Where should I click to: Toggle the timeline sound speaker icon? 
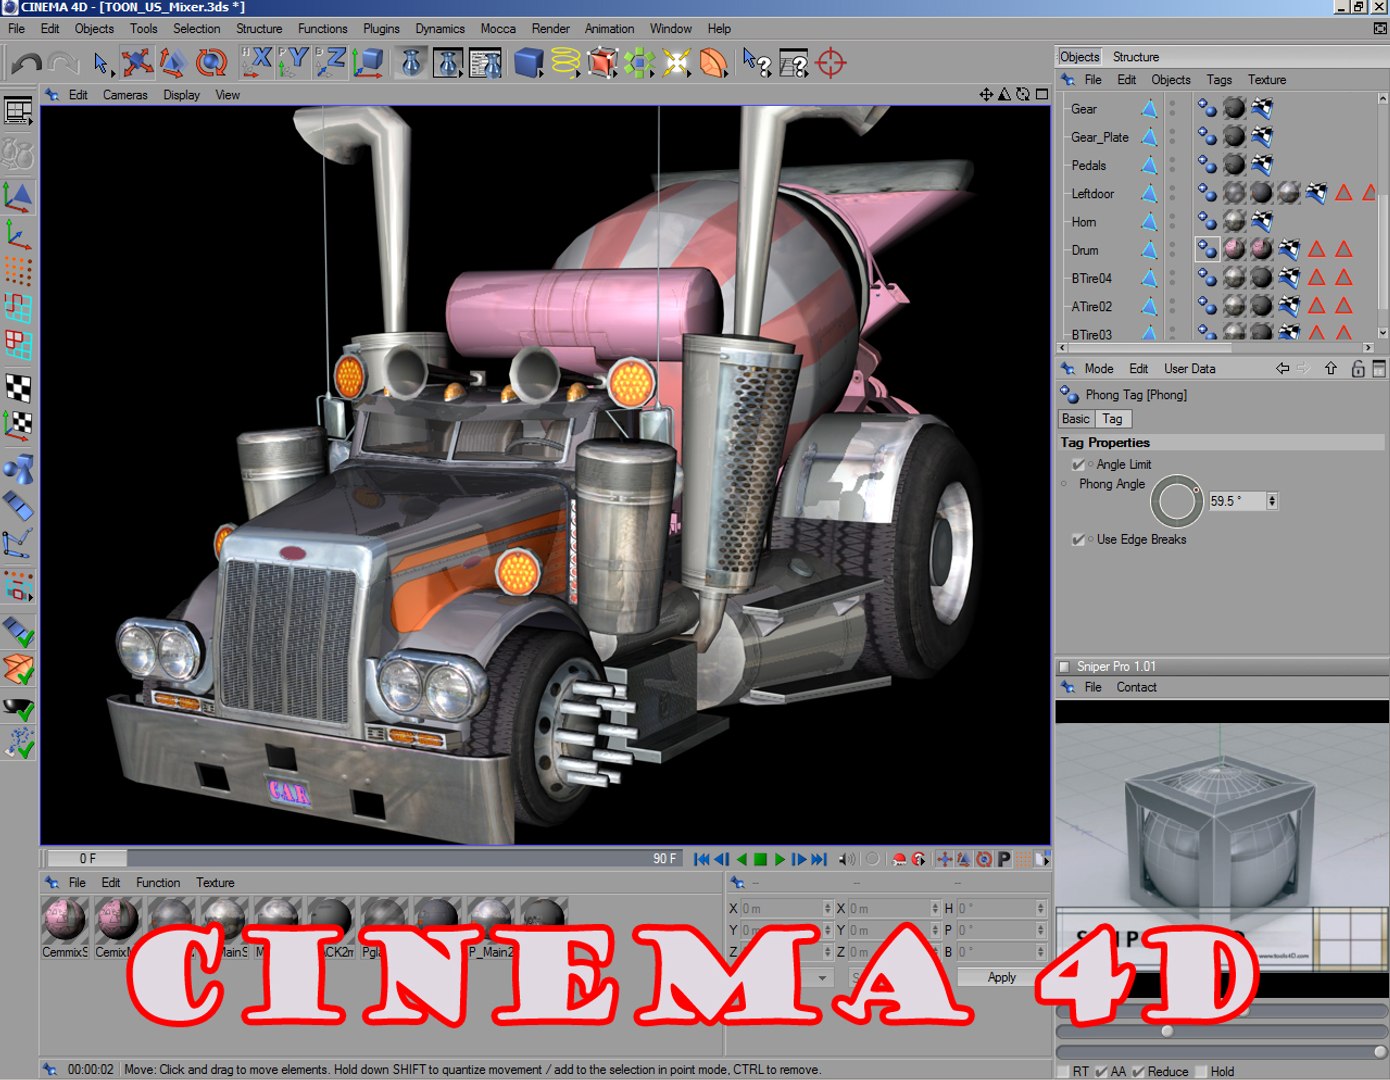[847, 859]
